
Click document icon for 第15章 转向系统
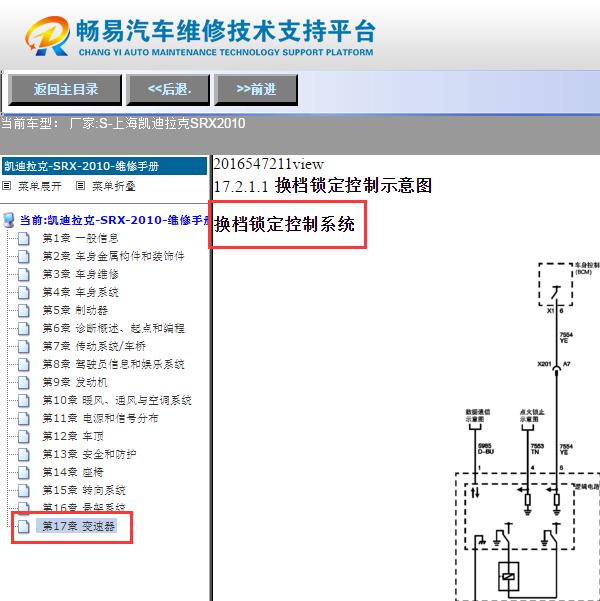click(24, 491)
